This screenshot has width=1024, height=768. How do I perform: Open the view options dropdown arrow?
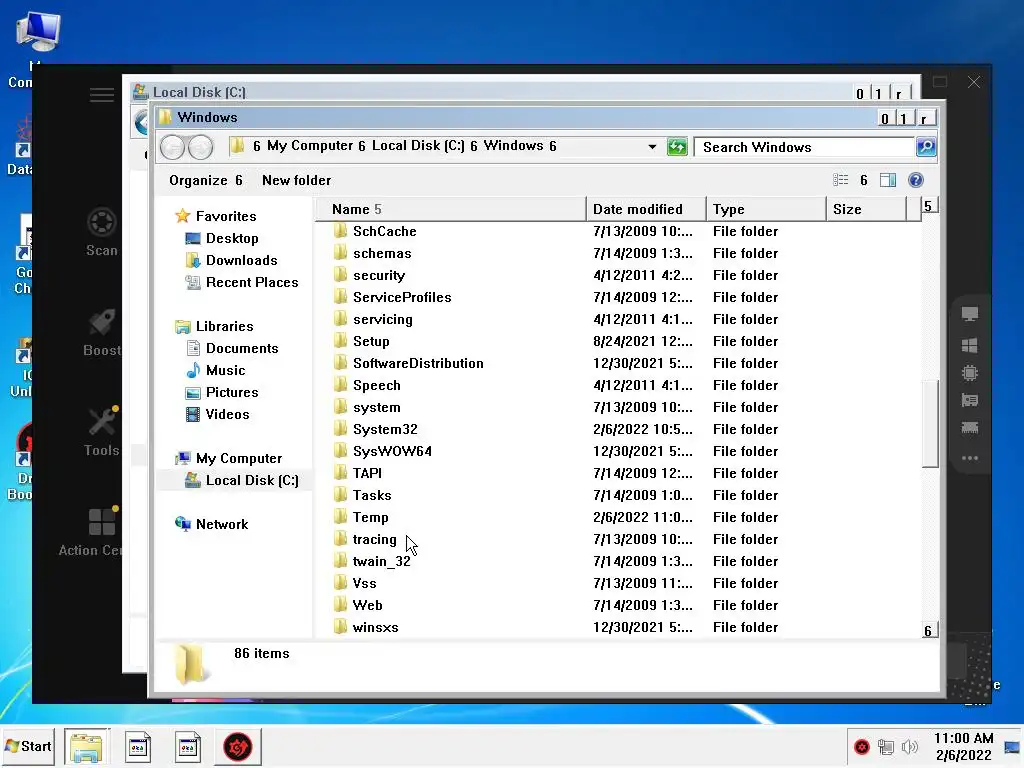coord(863,180)
